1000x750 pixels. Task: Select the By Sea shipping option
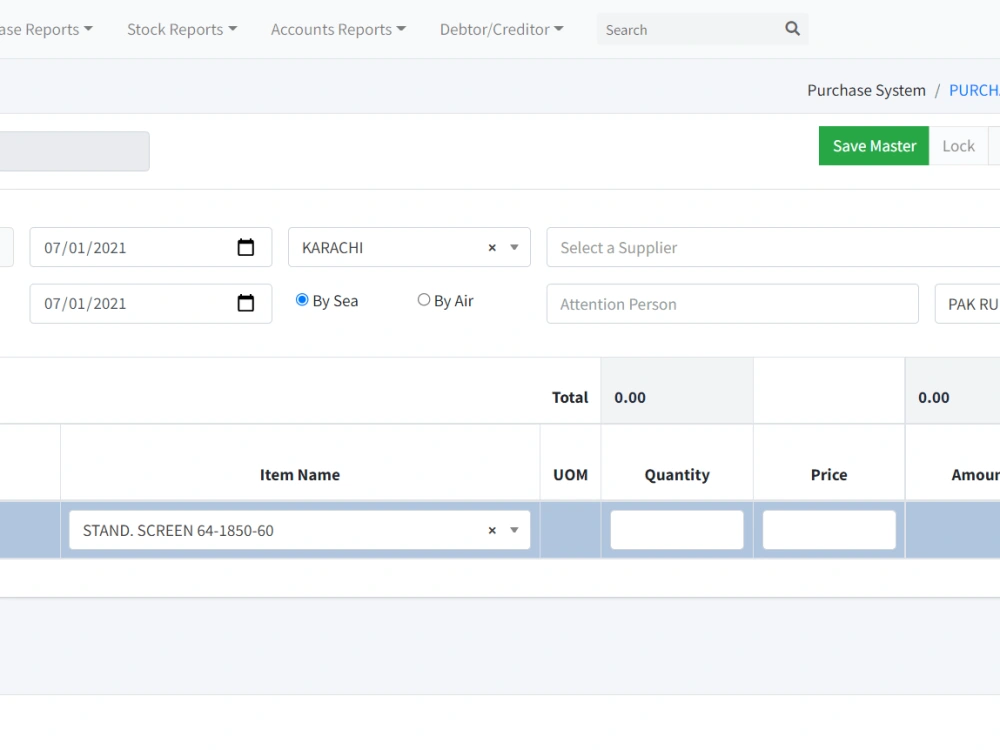pos(301,299)
